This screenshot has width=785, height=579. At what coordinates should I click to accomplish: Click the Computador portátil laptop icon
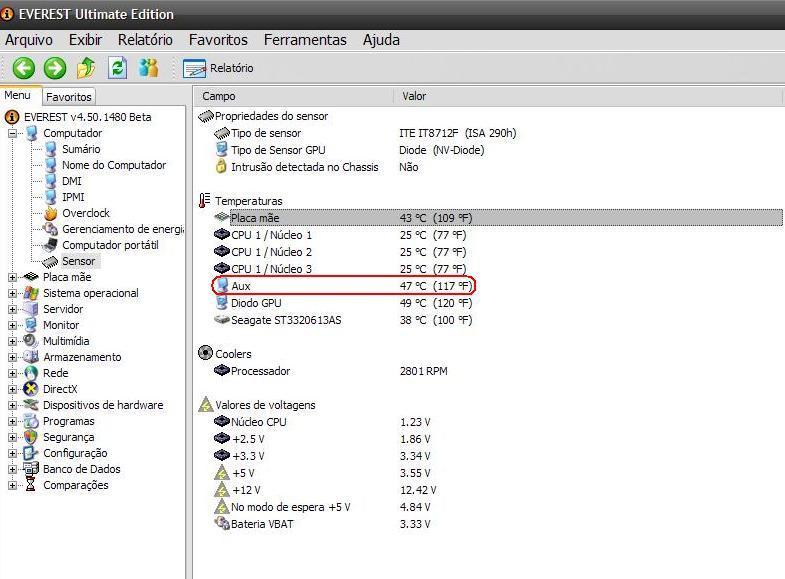coord(50,245)
